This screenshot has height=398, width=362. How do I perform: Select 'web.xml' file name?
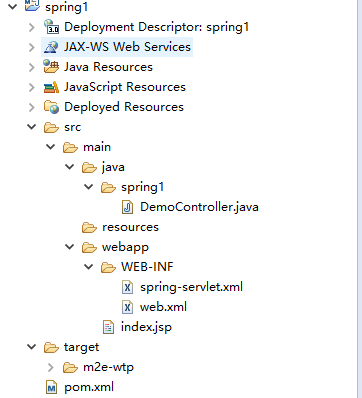163,307
